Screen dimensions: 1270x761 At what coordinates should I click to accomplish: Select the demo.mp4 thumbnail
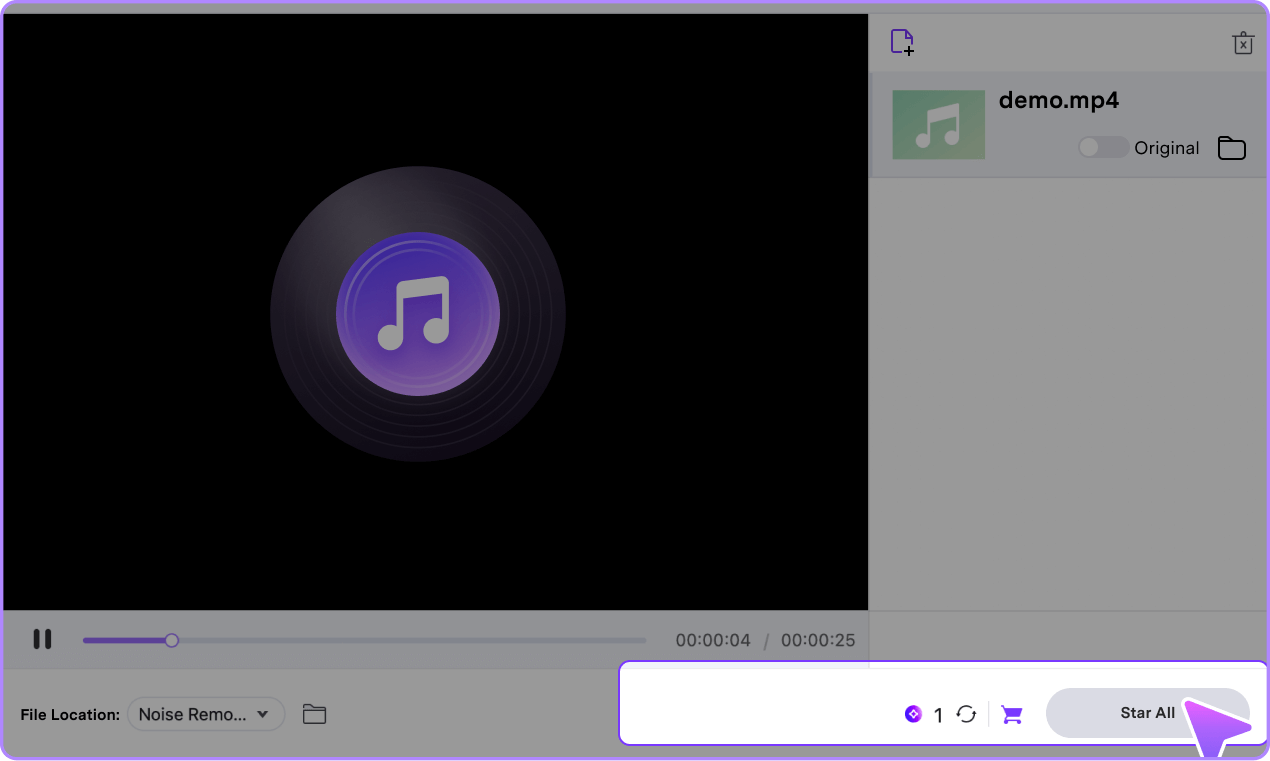pyautogui.click(x=938, y=124)
